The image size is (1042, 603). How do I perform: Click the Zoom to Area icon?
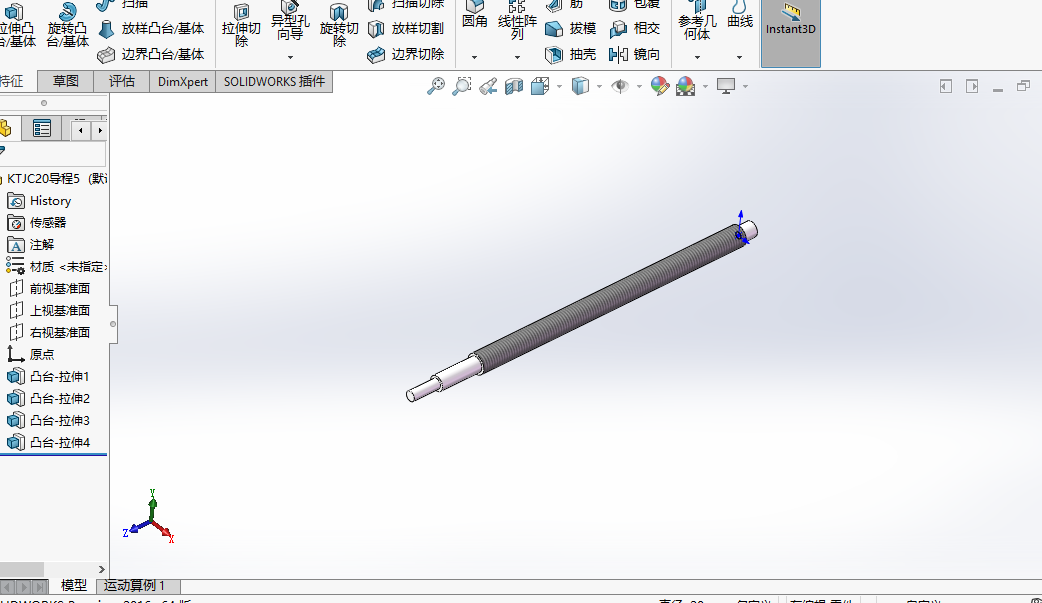tap(461, 86)
